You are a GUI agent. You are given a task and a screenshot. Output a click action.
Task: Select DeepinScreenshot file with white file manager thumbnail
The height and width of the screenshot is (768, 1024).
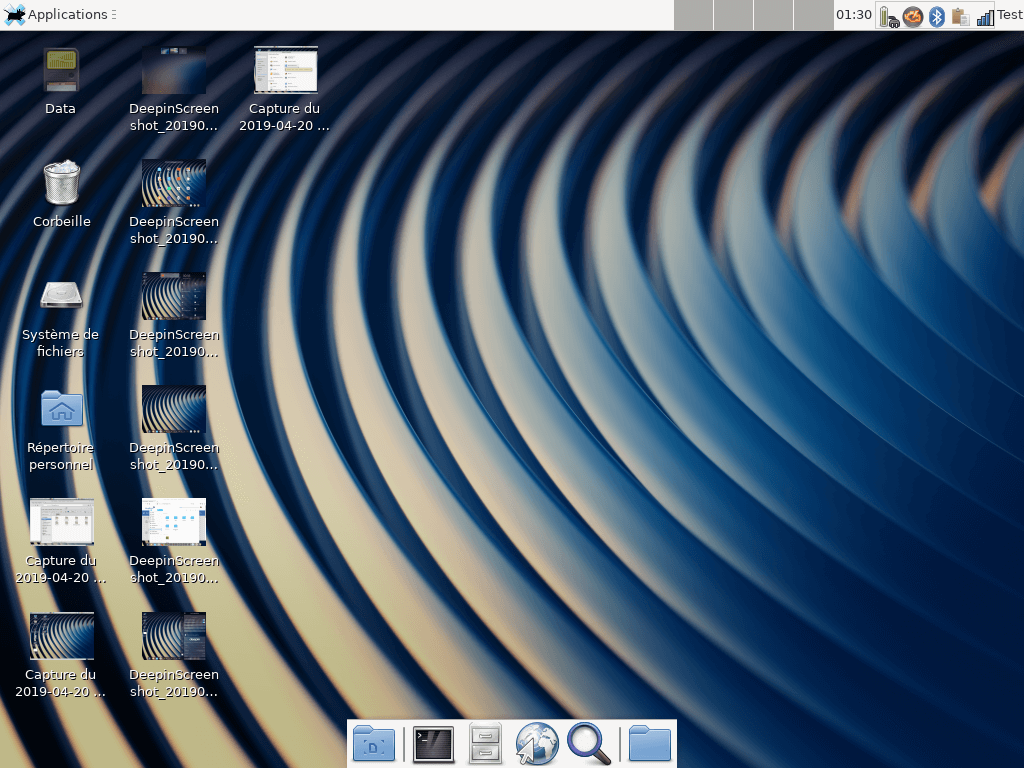pos(174,522)
